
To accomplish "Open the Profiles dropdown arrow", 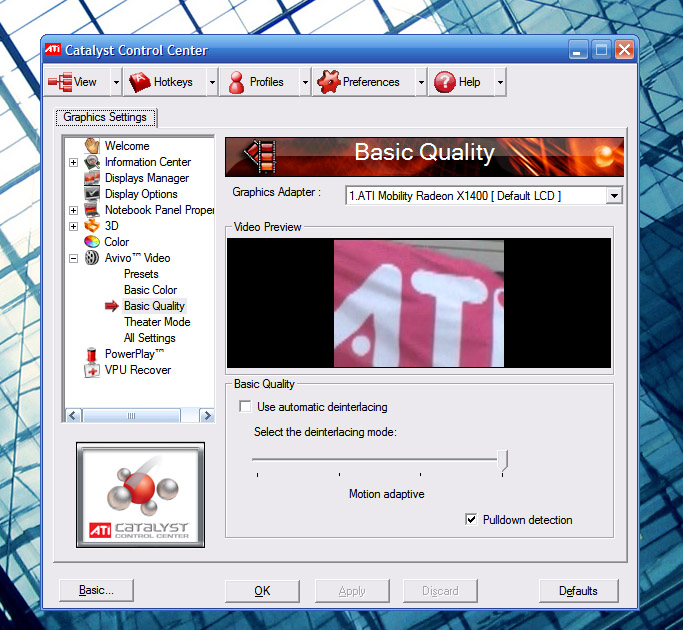I will (305, 82).
